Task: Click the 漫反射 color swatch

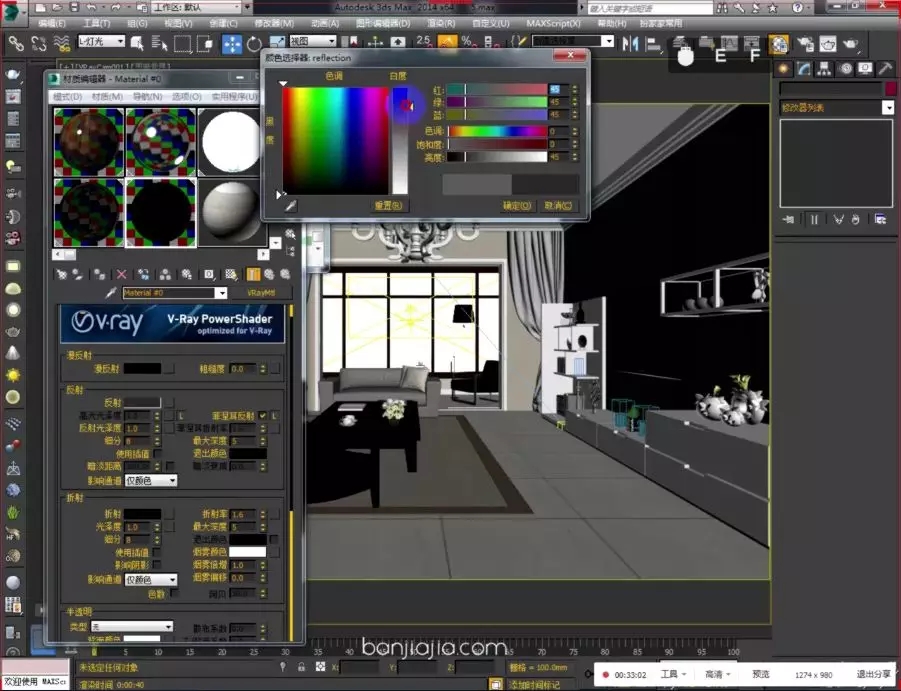Action: [x=143, y=369]
